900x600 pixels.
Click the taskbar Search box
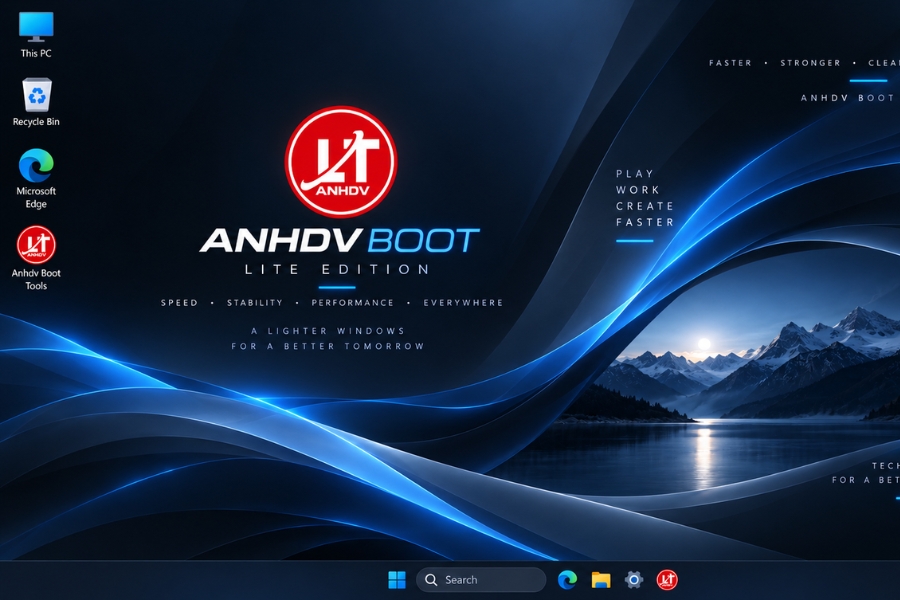click(x=481, y=580)
